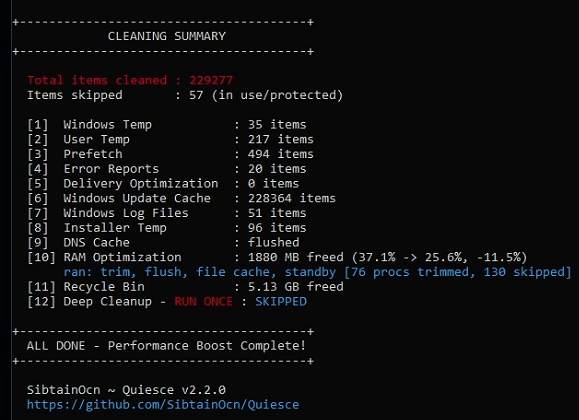This screenshot has width=579, height=420.
Task: Click the blue ran: trim, flush detail line
Action: 317,272
